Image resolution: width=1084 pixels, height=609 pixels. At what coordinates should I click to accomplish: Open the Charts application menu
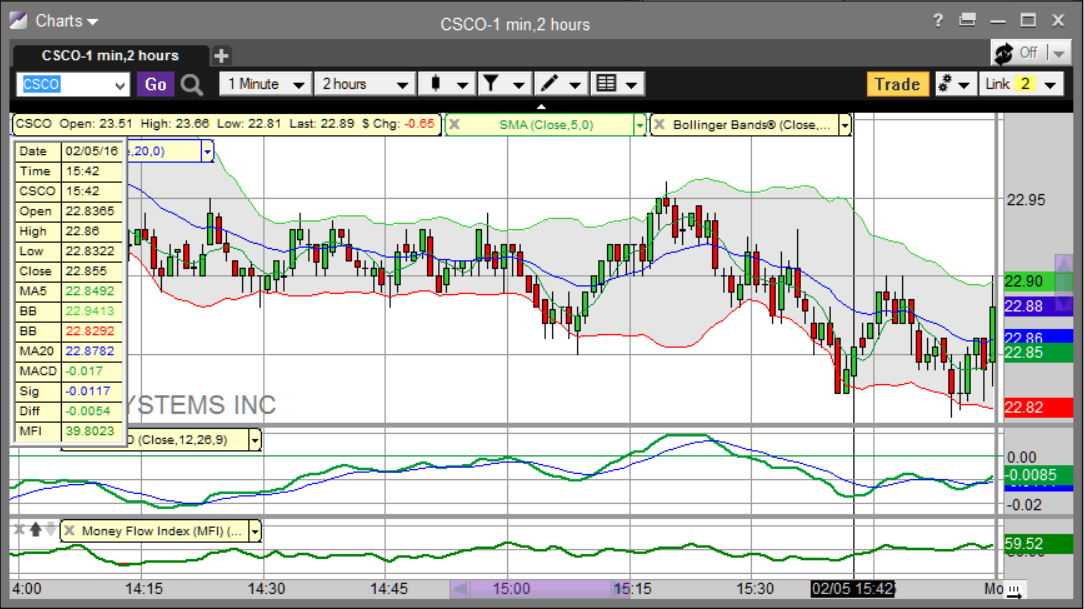click(66, 21)
